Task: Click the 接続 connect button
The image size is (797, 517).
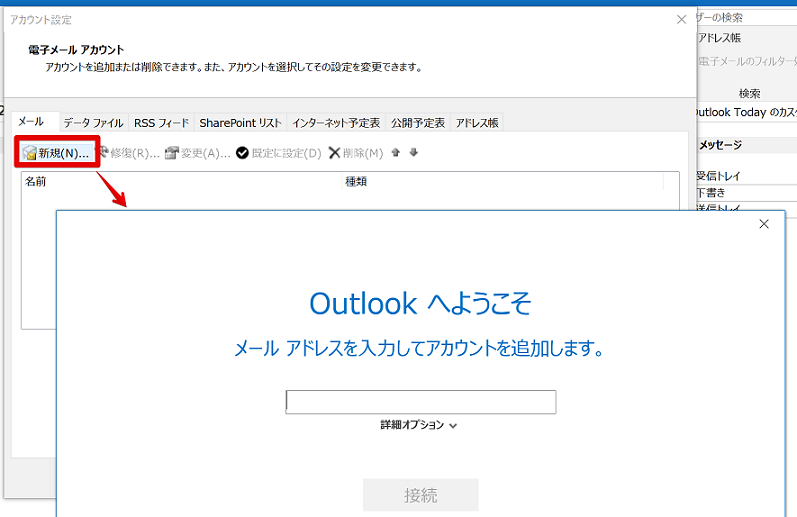Action: (x=420, y=495)
